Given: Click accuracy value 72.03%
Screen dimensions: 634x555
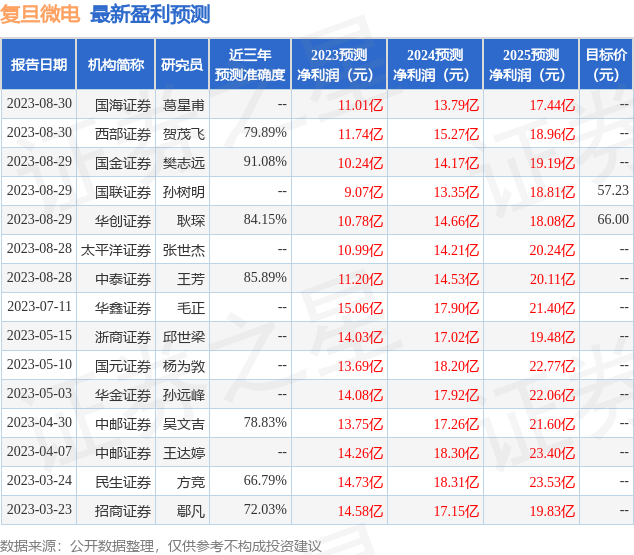Looking at the screenshot, I should click(265, 509).
